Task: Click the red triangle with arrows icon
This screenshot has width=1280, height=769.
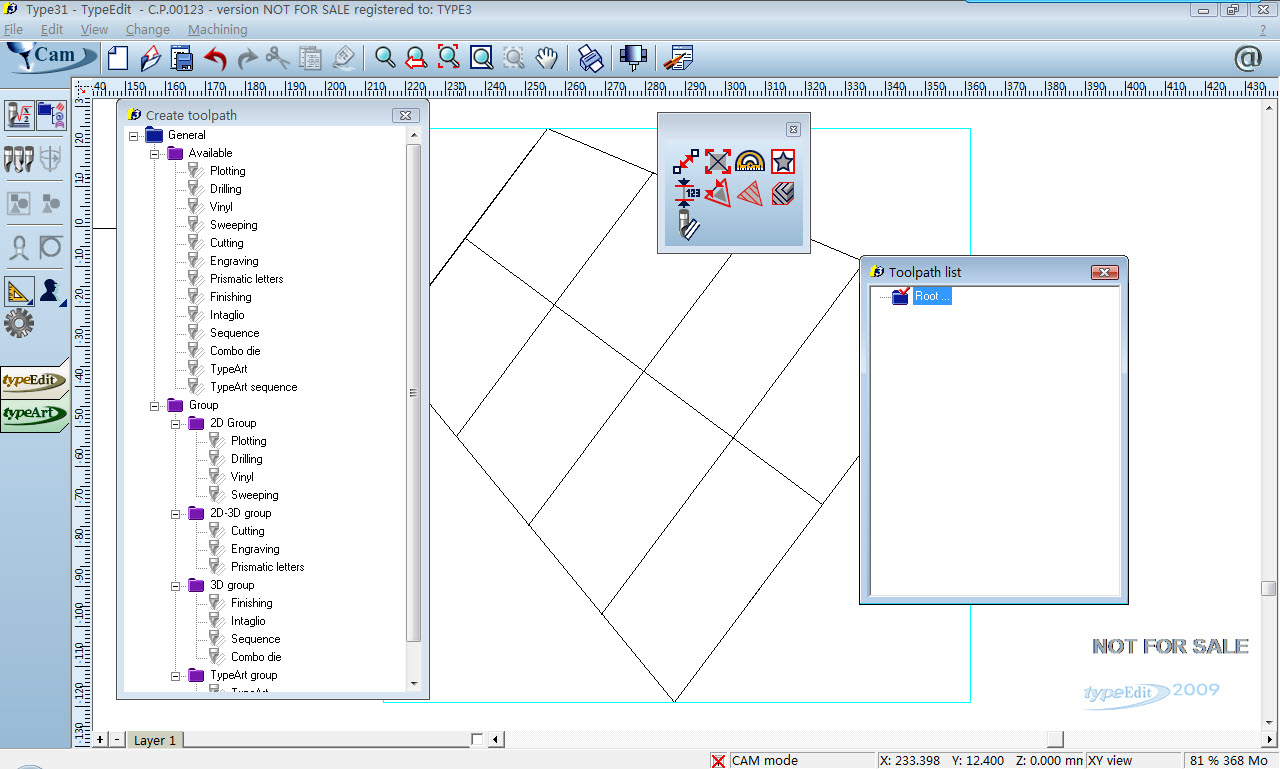Action: coord(718,193)
